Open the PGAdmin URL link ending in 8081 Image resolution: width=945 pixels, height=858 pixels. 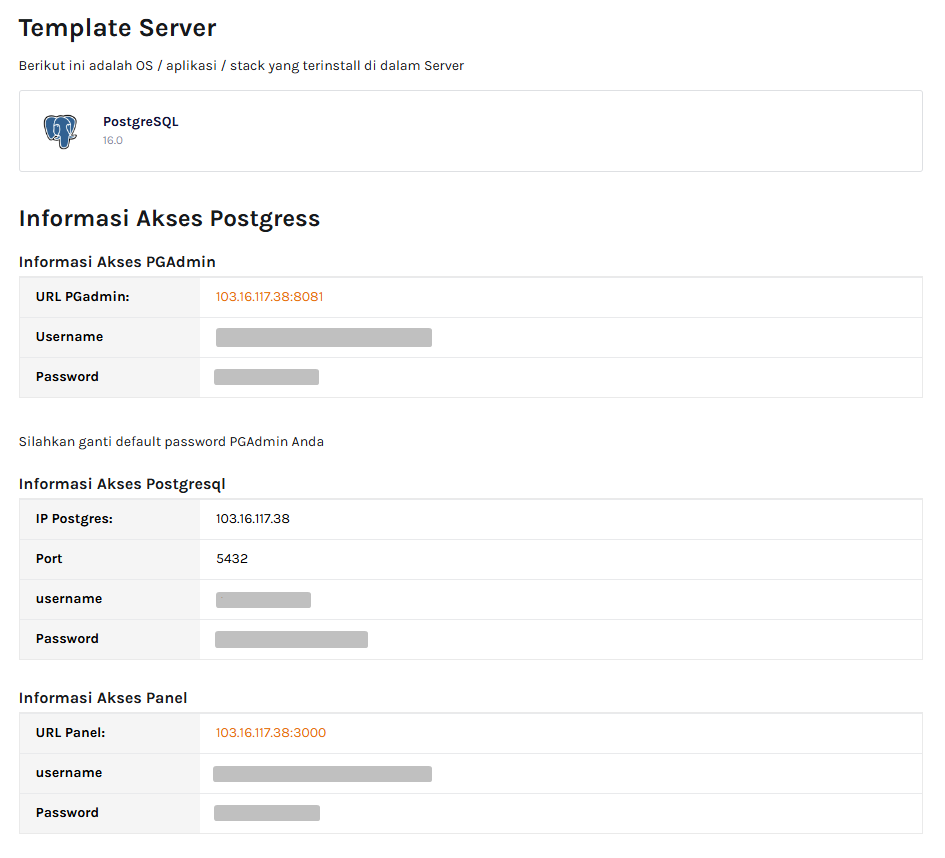[269, 297]
